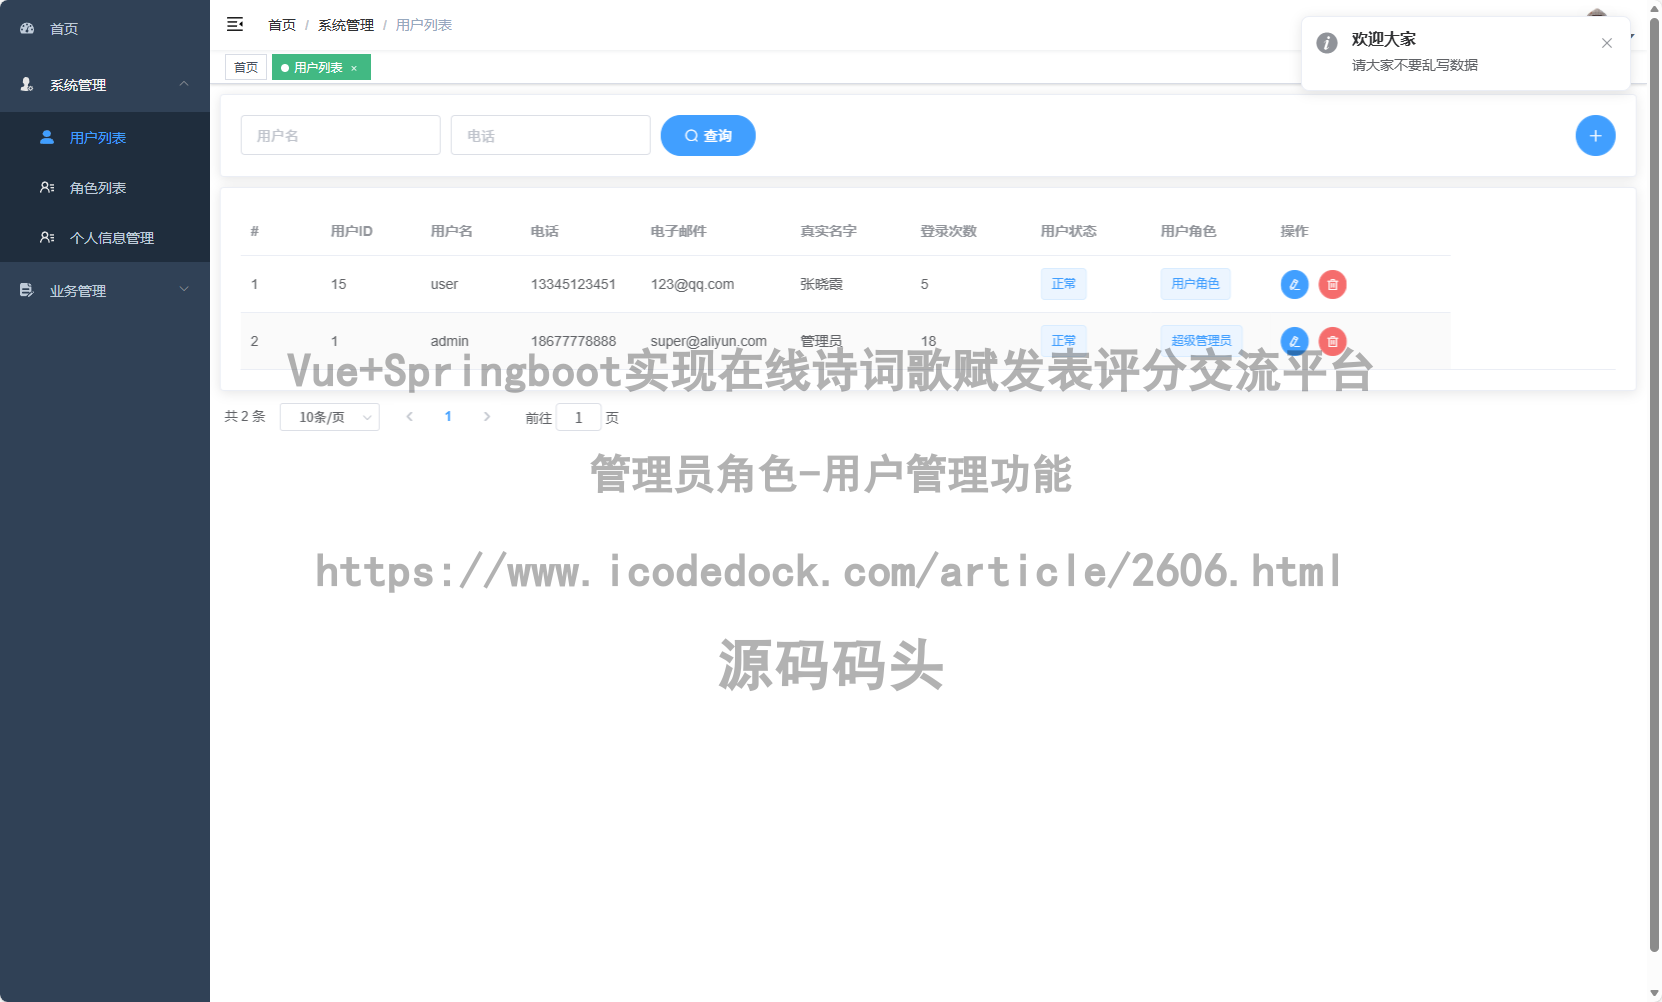Select the 用户列表 user icon in sidebar

coord(46,137)
